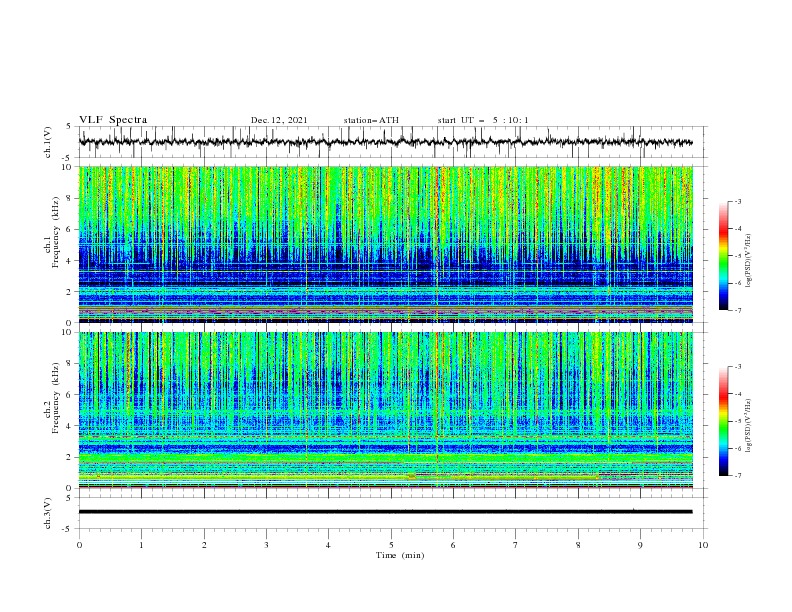Click the ch.2 log(PSD) colorbar label
Image resolution: width=792 pixels, height=612 pixels.
[x=749, y=426]
